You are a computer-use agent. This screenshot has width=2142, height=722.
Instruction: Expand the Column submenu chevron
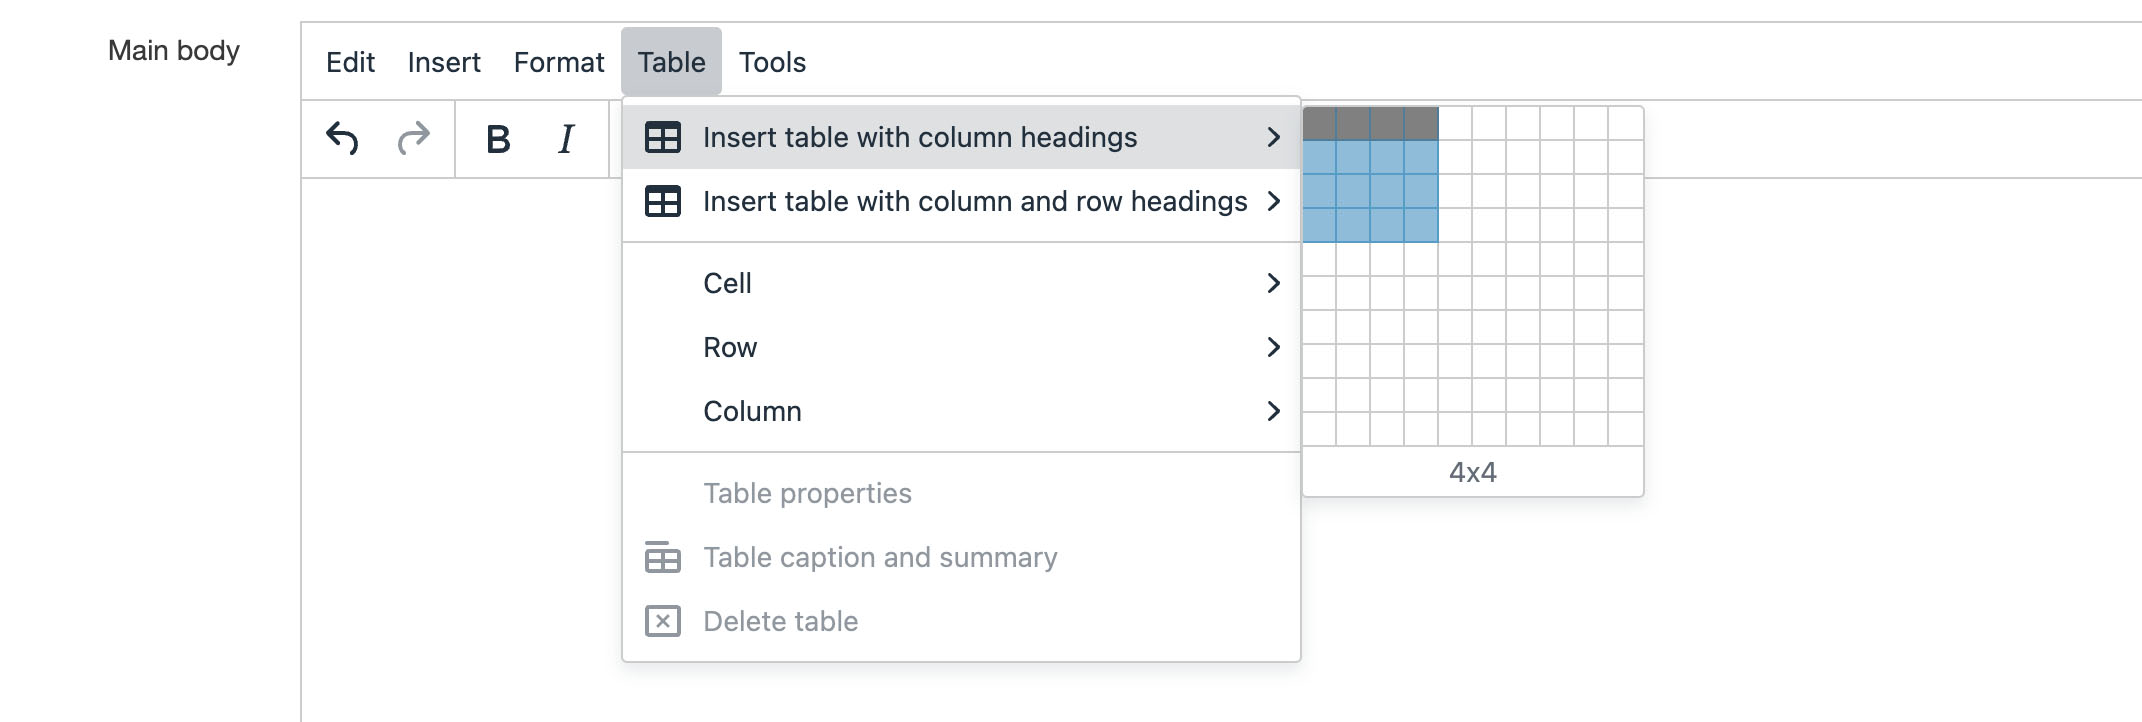click(x=1273, y=411)
